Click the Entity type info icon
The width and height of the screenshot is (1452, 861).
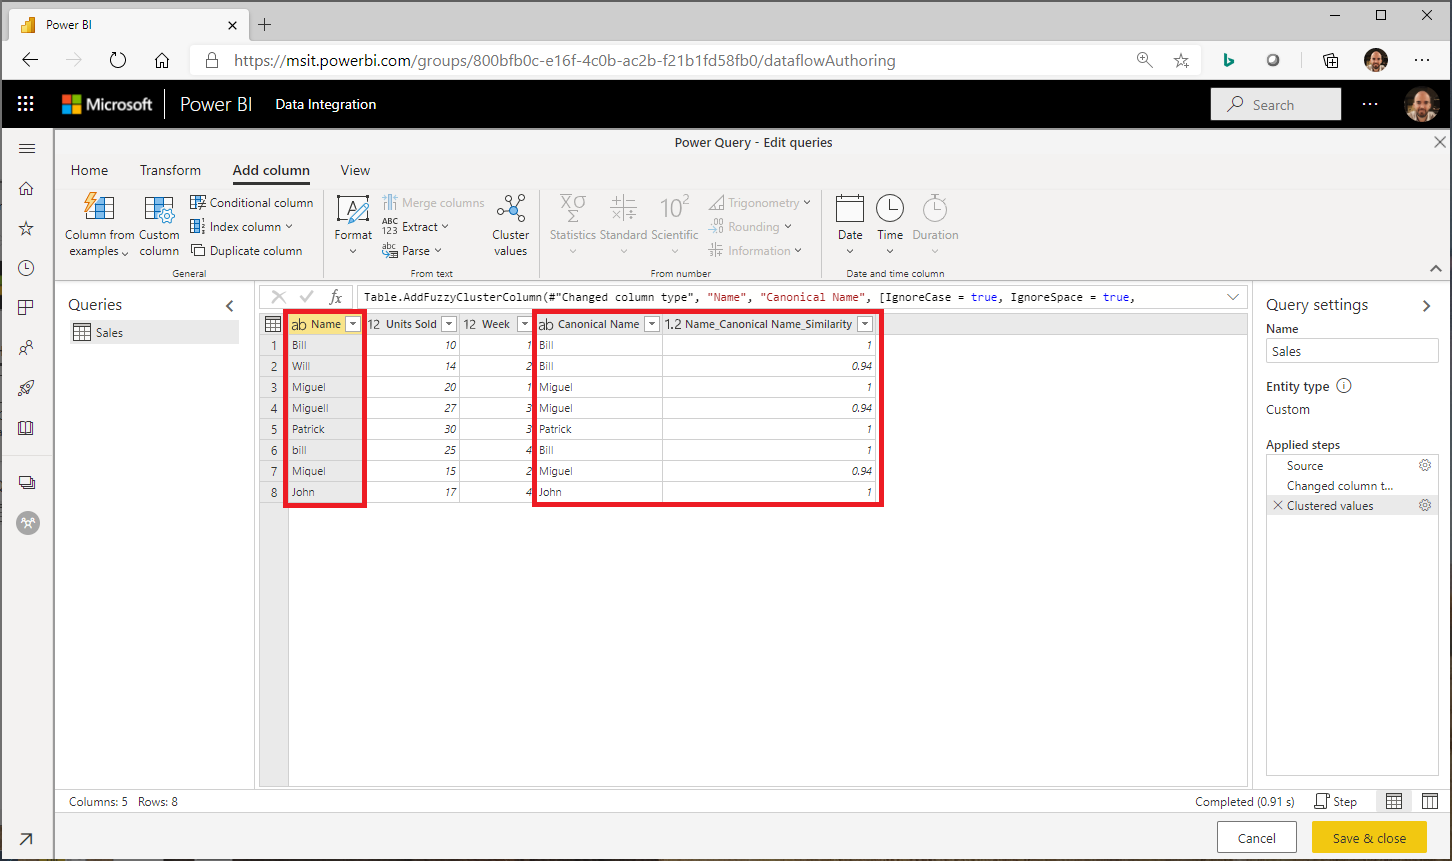click(x=1344, y=386)
